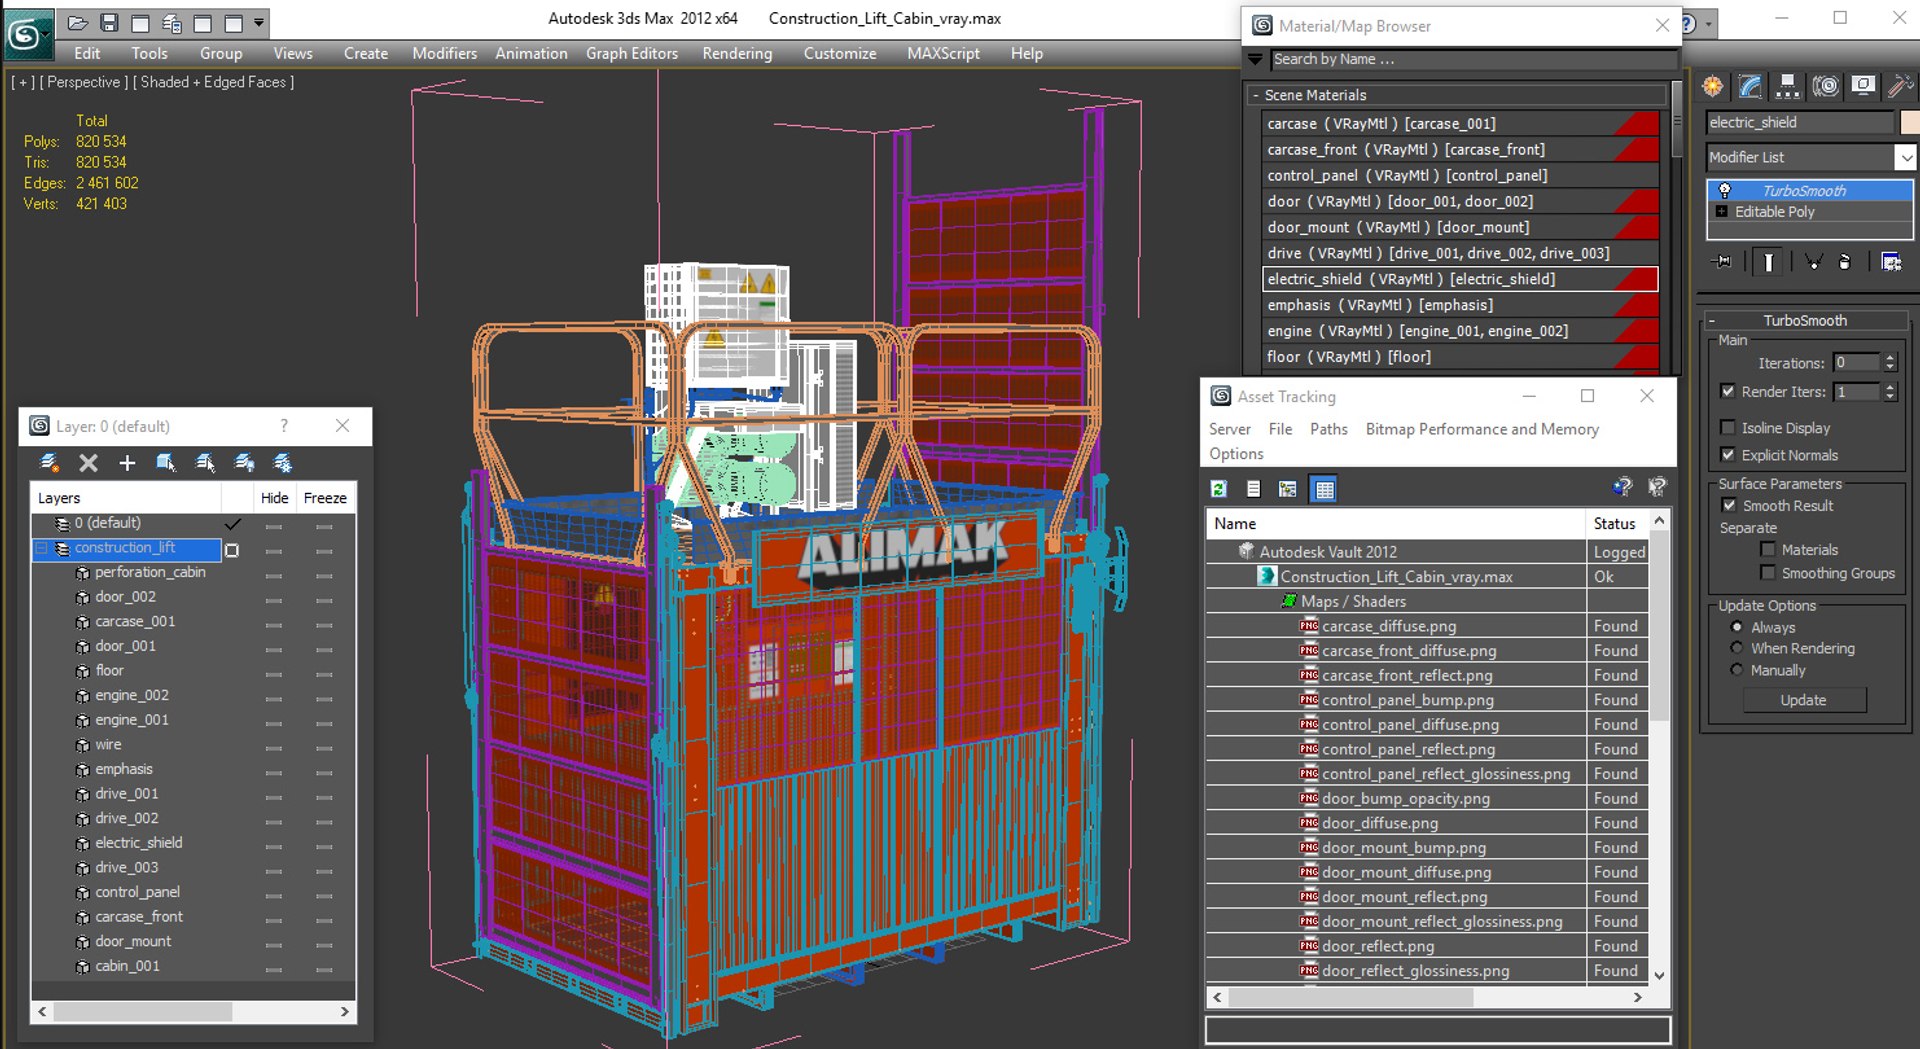The image size is (1920, 1049).
Task: Toggle Smooth Result checkbox
Action: tap(1729, 506)
